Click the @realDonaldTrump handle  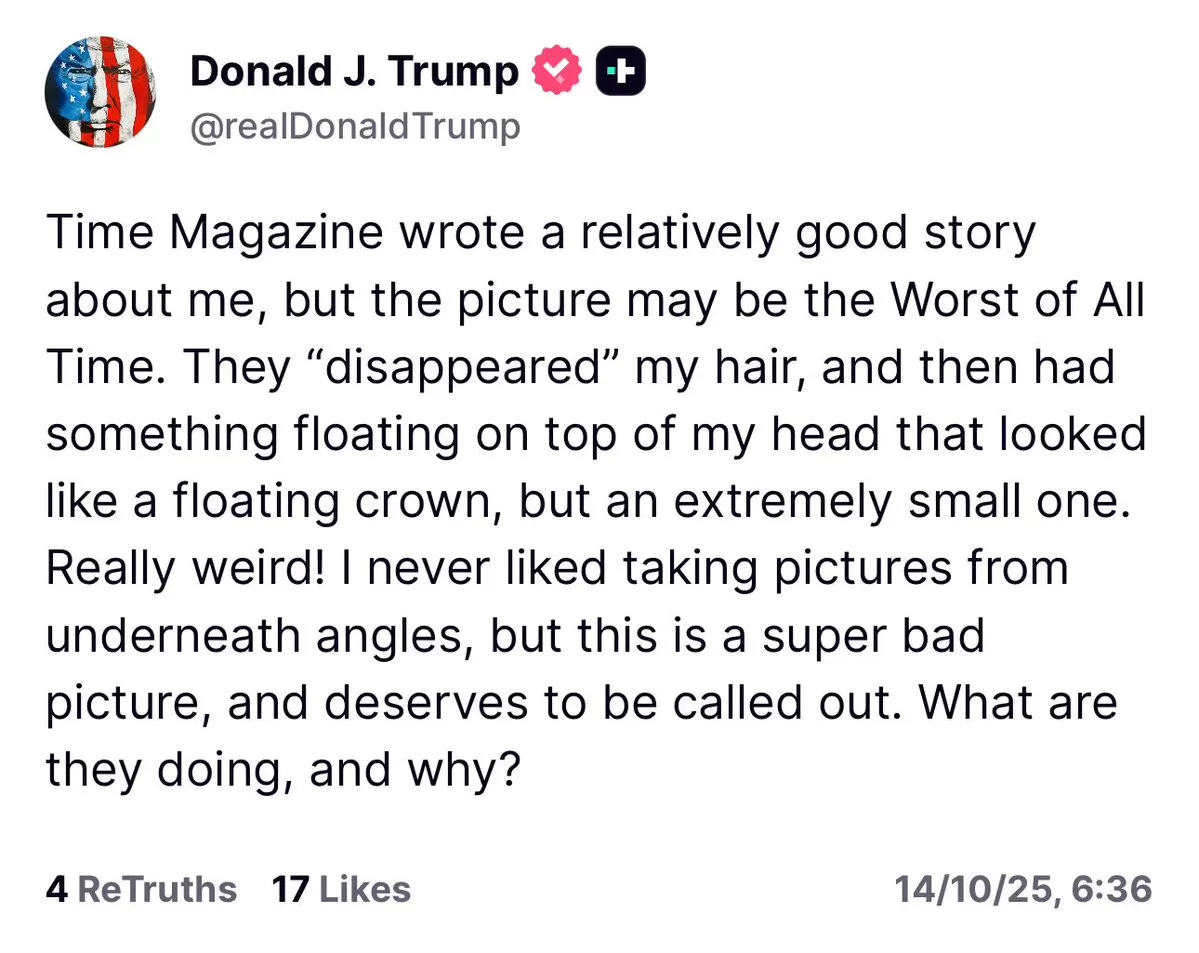tap(355, 127)
